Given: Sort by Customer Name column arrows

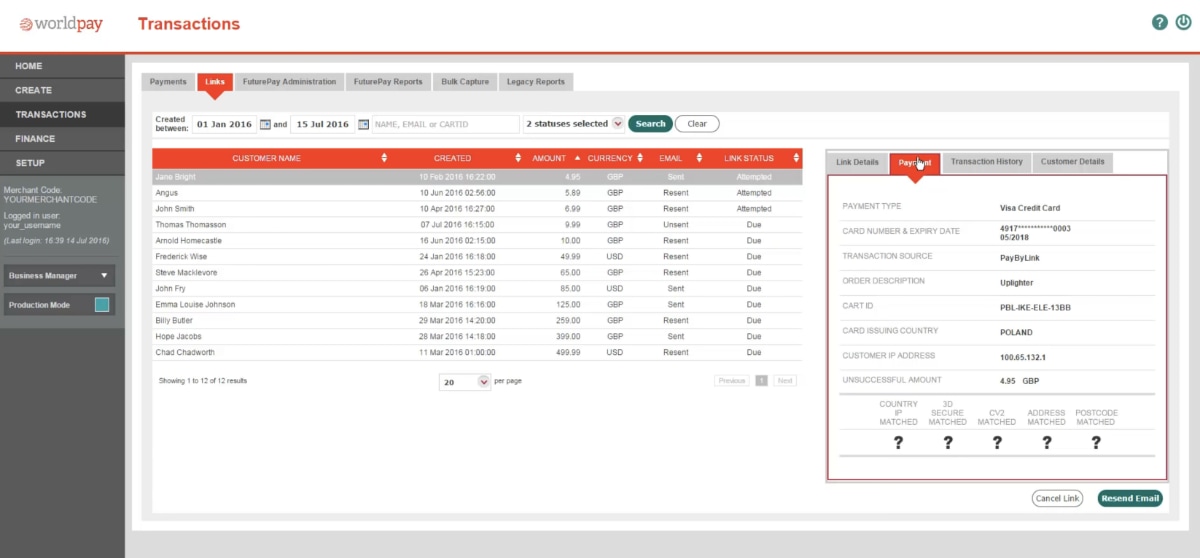Looking at the screenshot, I should tap(385, 158).
